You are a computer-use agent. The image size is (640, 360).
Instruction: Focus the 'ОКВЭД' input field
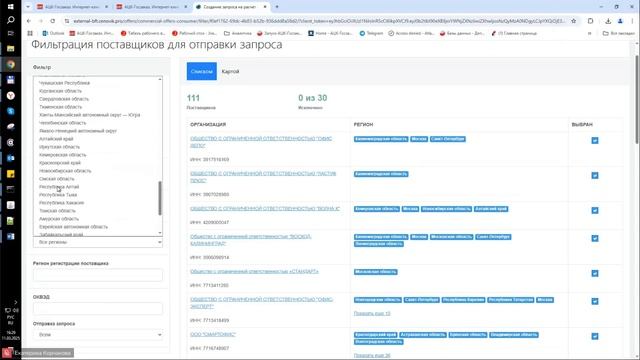coord(98,309)
